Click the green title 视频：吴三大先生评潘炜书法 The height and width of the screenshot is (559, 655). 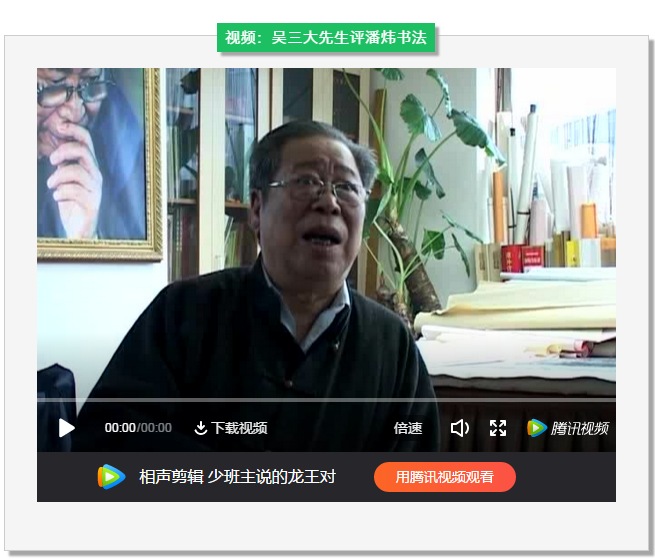coord(326,38)
